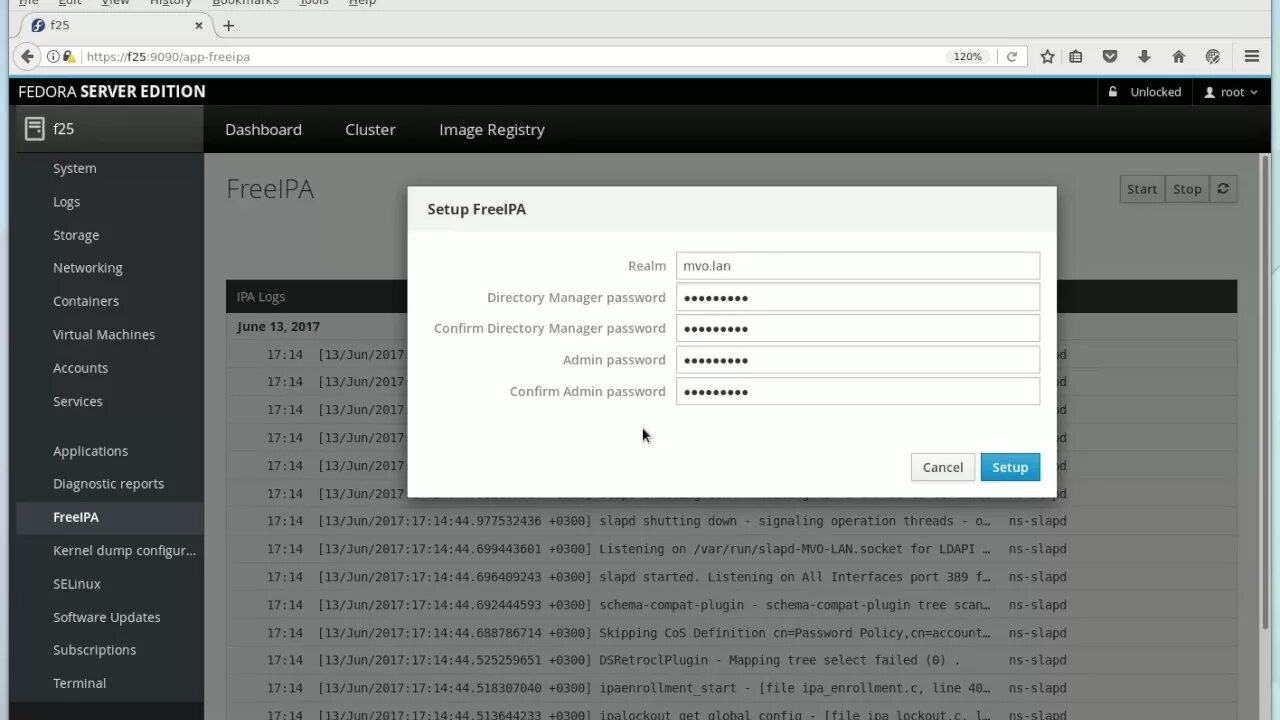Click the site security warning icon
This screenshot has width=1280, height=720.
68,57
